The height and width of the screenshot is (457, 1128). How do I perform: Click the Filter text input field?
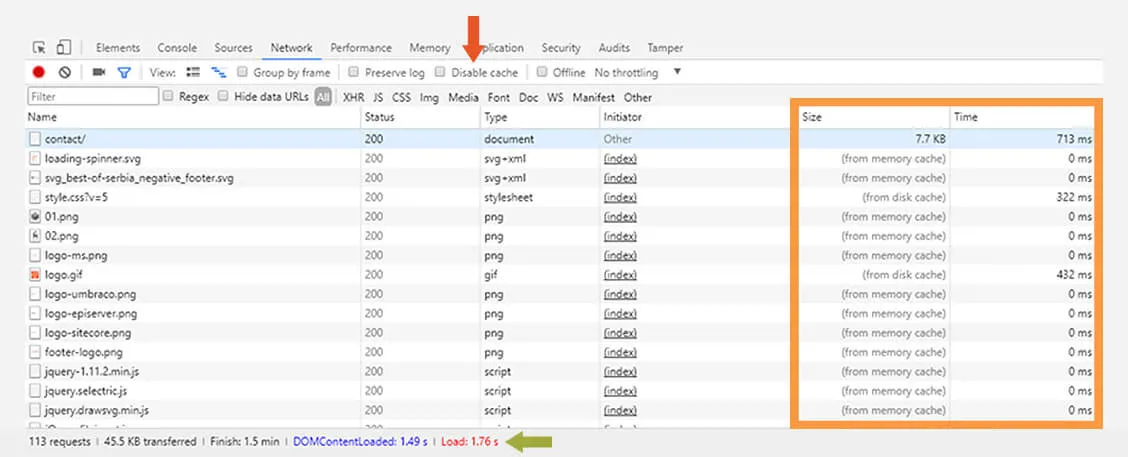(x=93, y=96)
